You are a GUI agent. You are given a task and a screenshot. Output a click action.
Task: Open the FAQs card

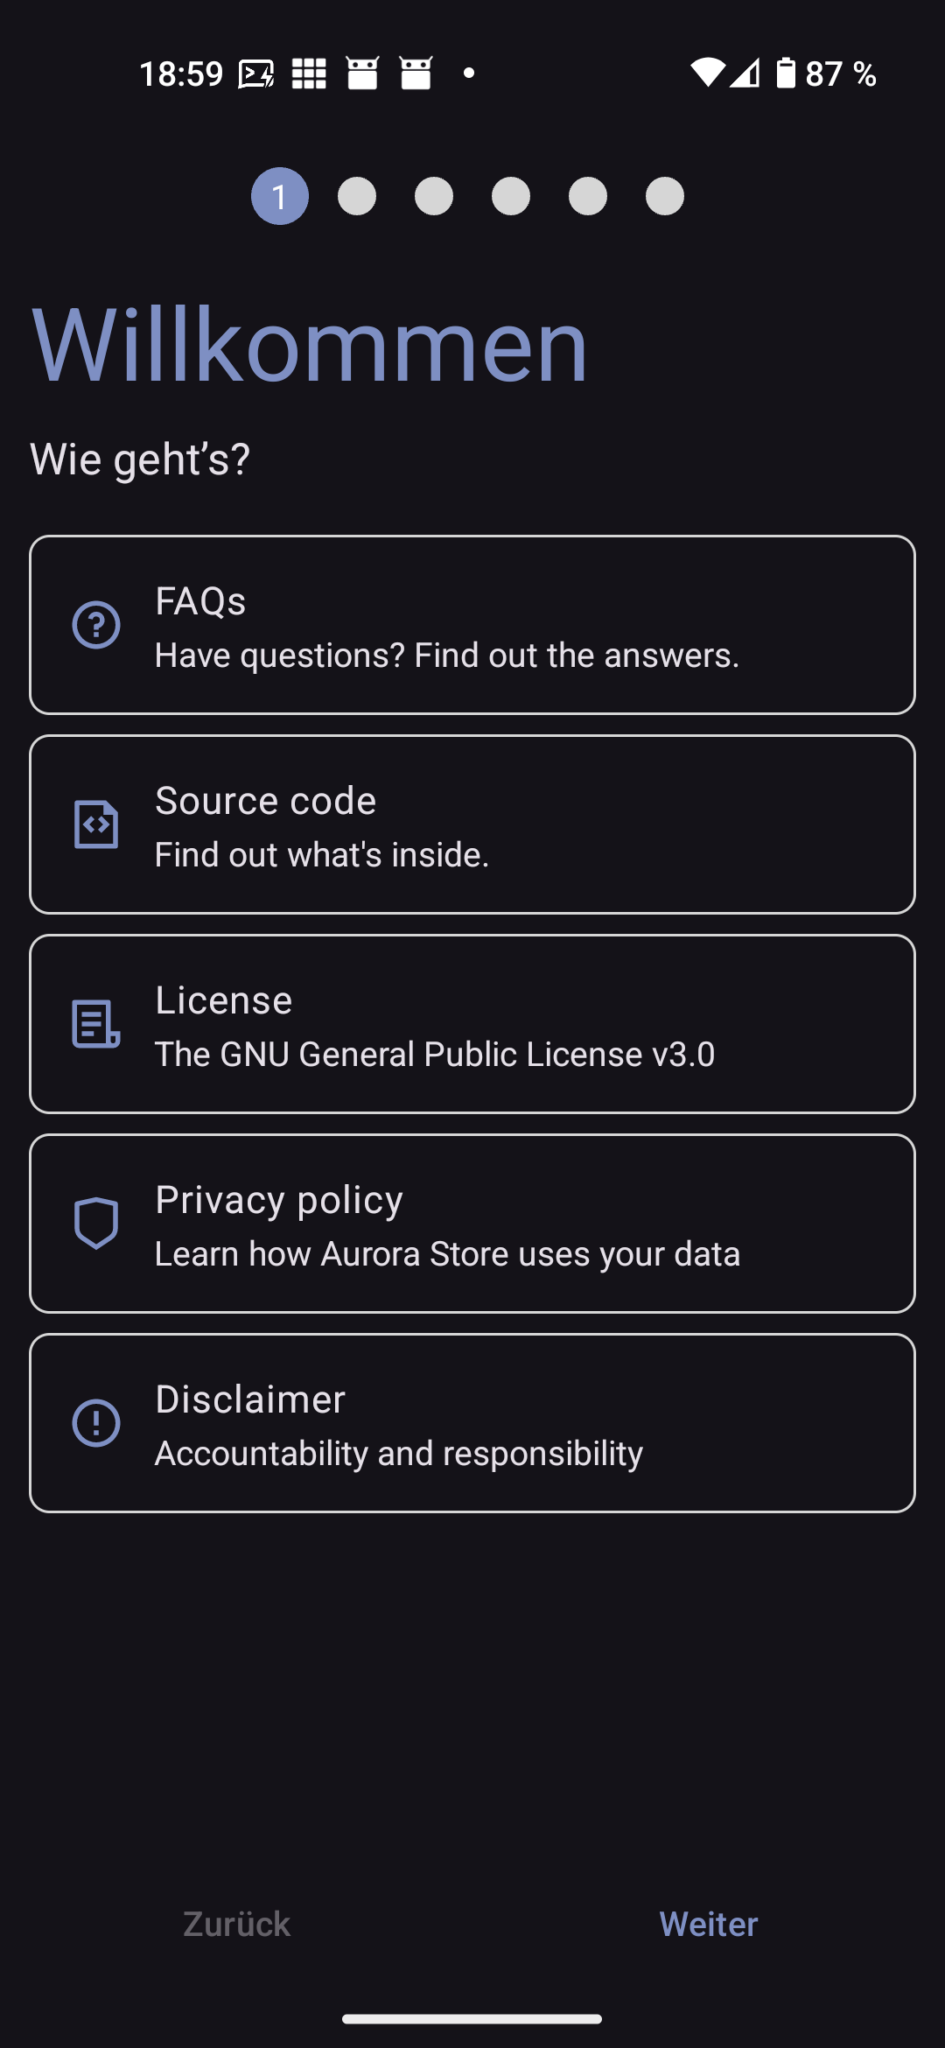click(x=472, y=625)
